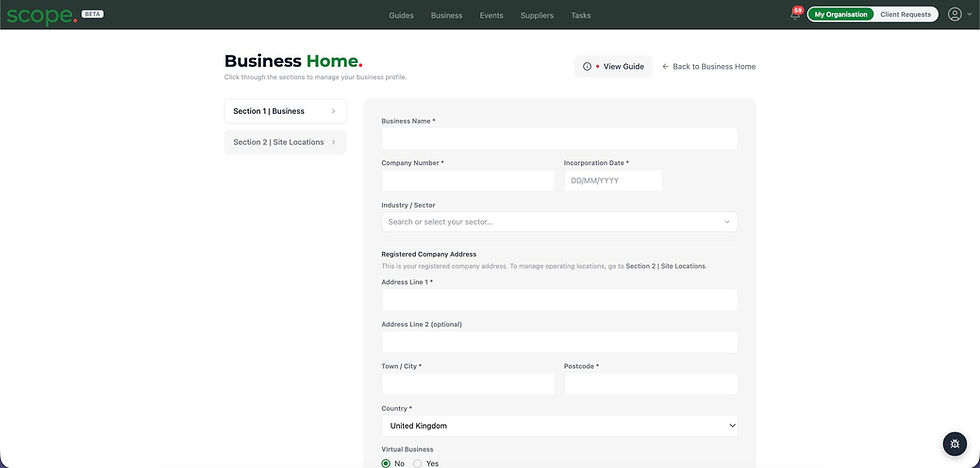This screenshot has width=980, height=468.
Task: Open the user profile avatar menu
Action: click(954, 14)
